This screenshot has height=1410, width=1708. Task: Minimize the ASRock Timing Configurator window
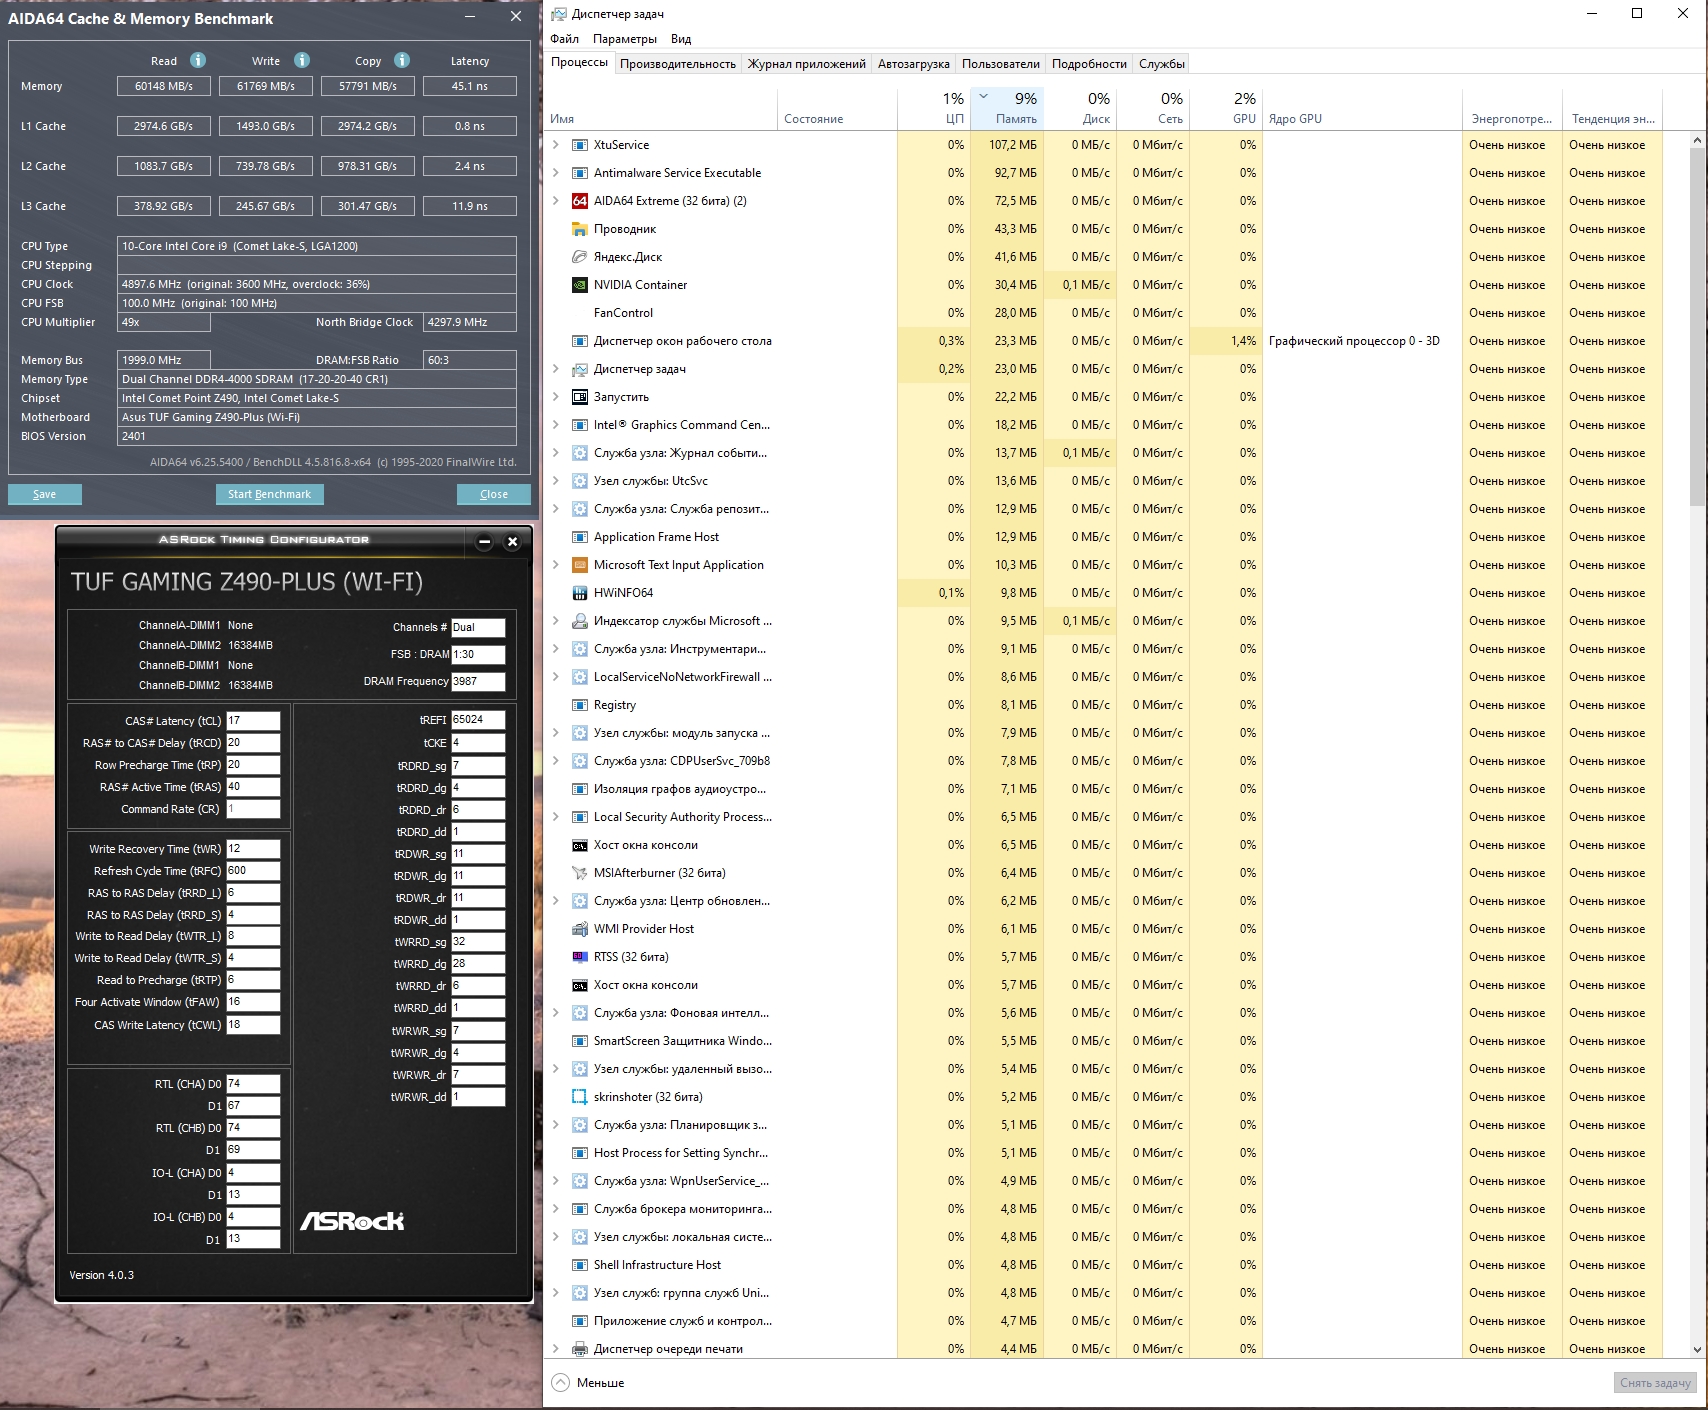[484, 542]
